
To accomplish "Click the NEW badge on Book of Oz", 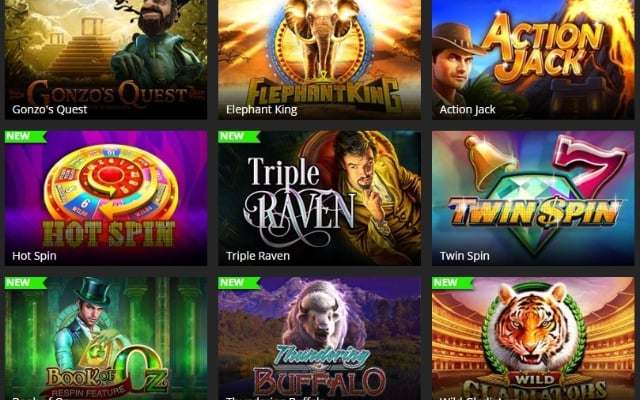I will coord(25,283).
